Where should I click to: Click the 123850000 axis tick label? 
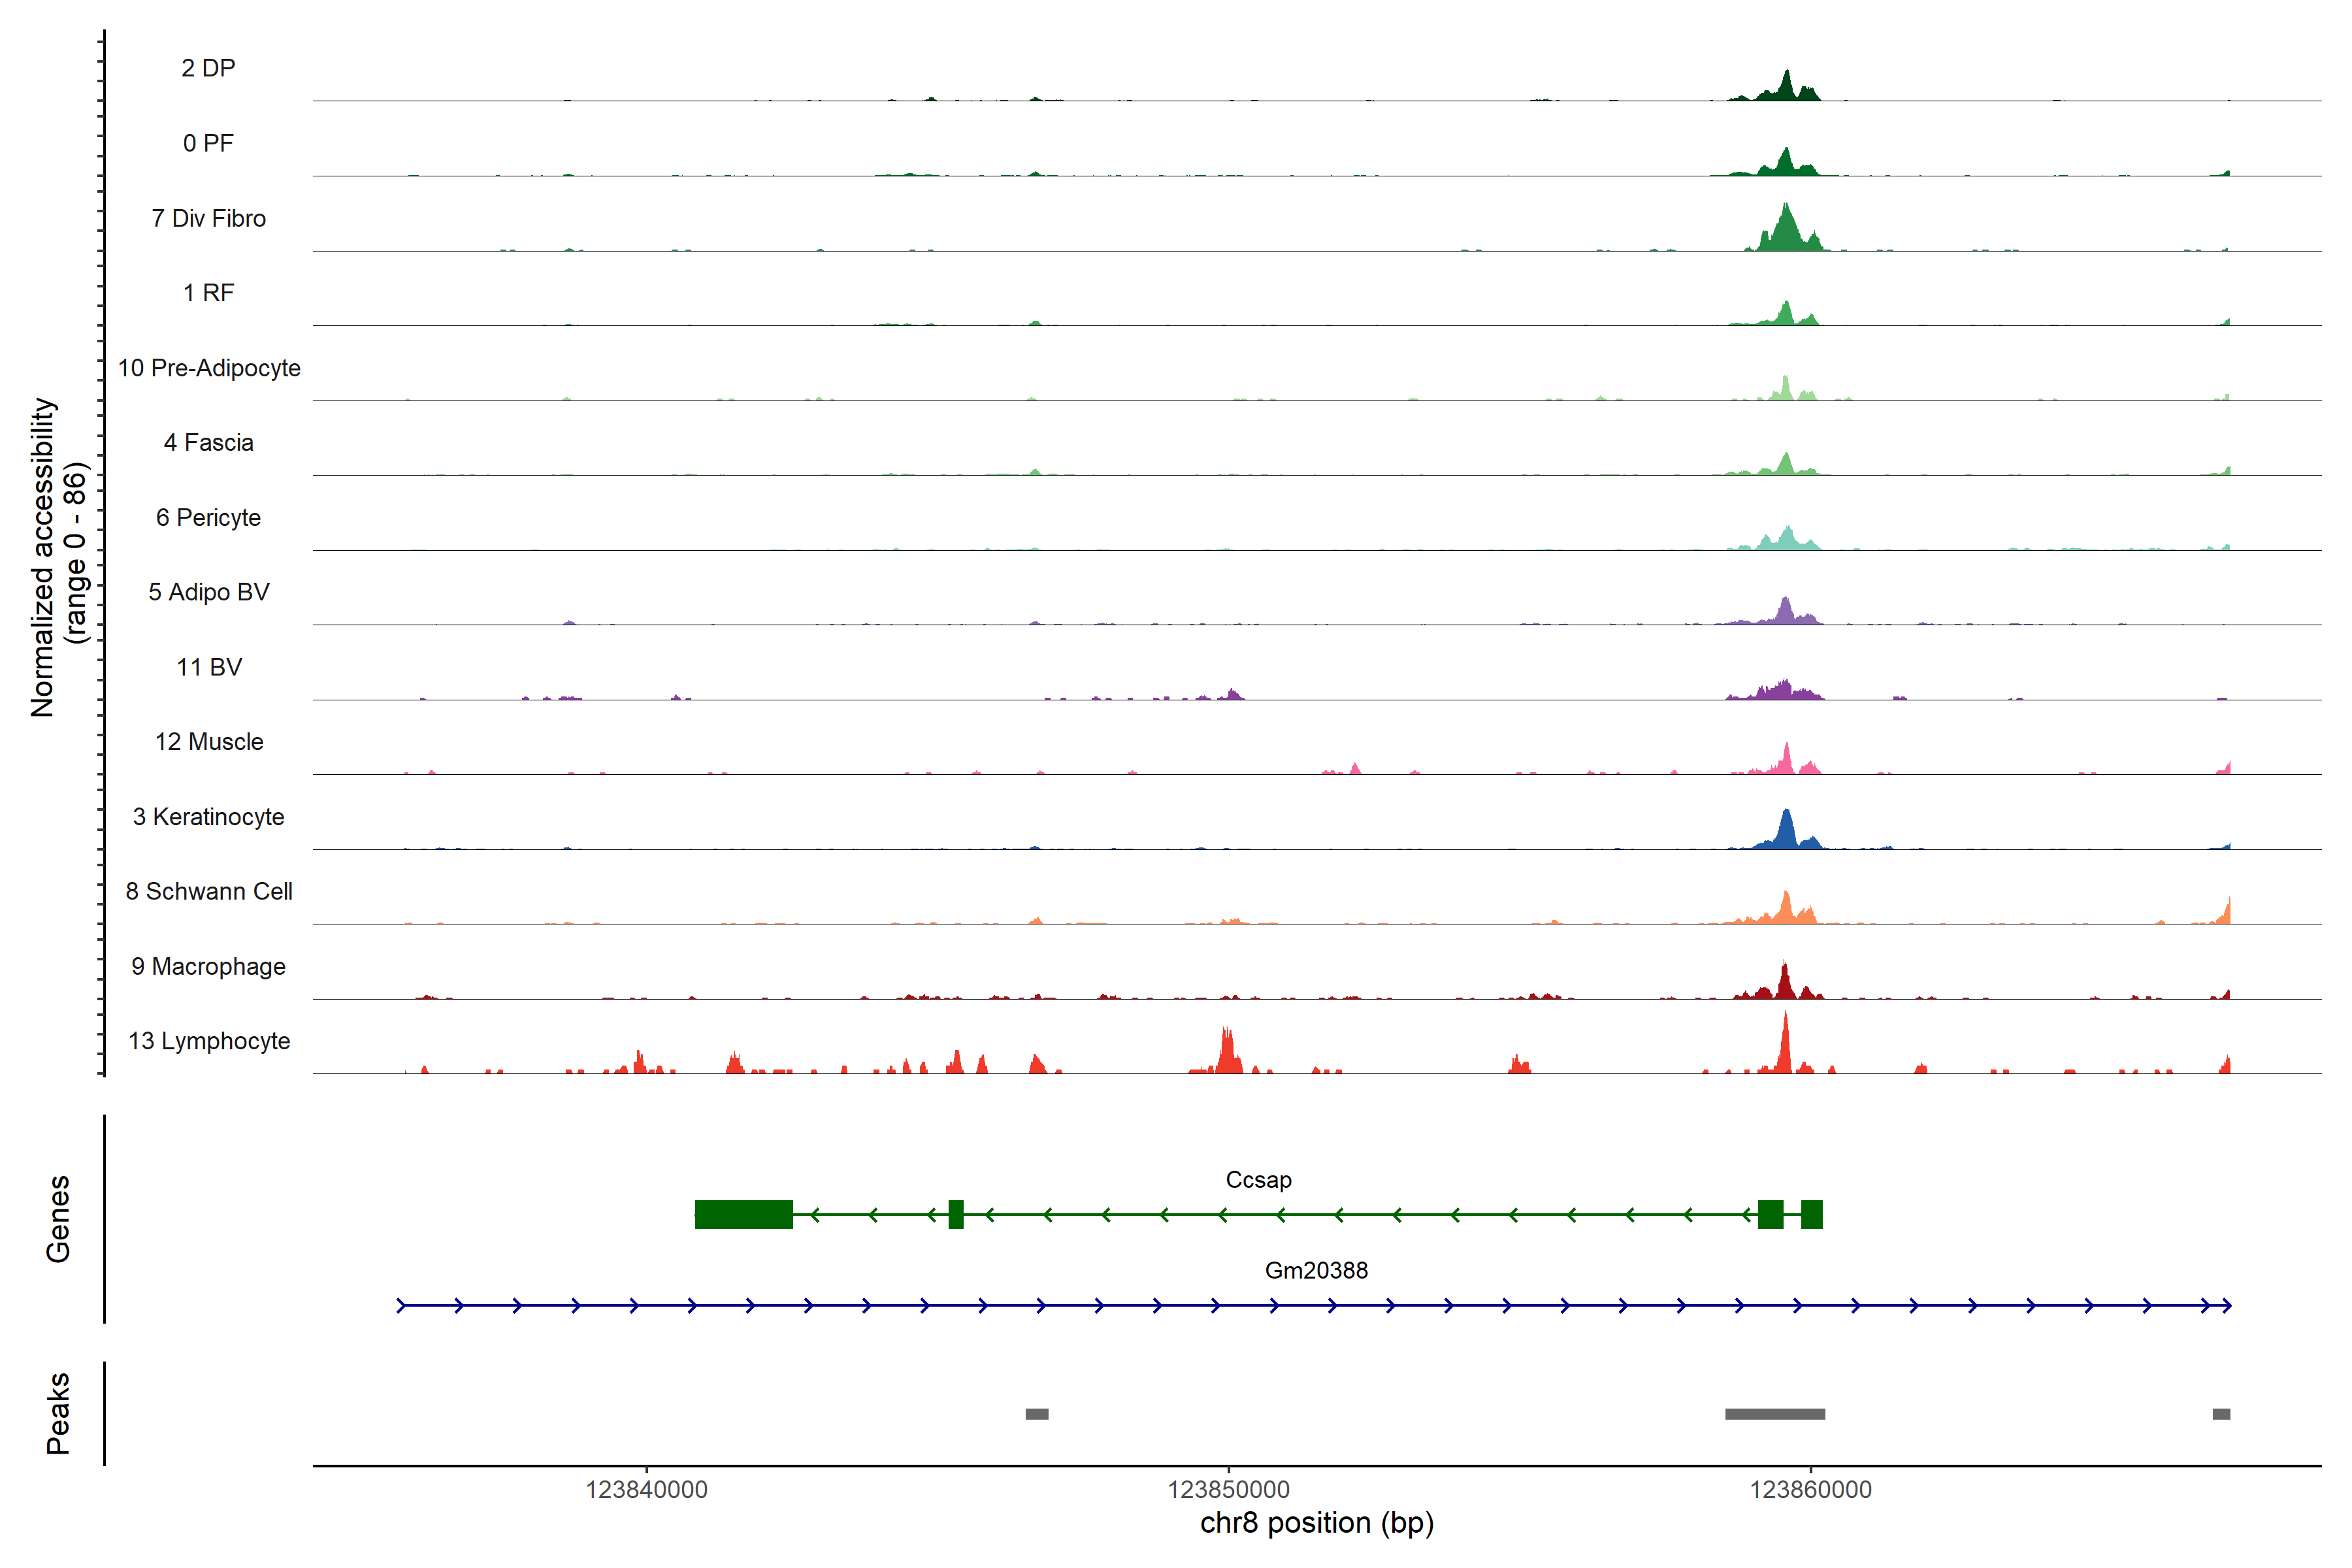click(x=1228, y=1490)
